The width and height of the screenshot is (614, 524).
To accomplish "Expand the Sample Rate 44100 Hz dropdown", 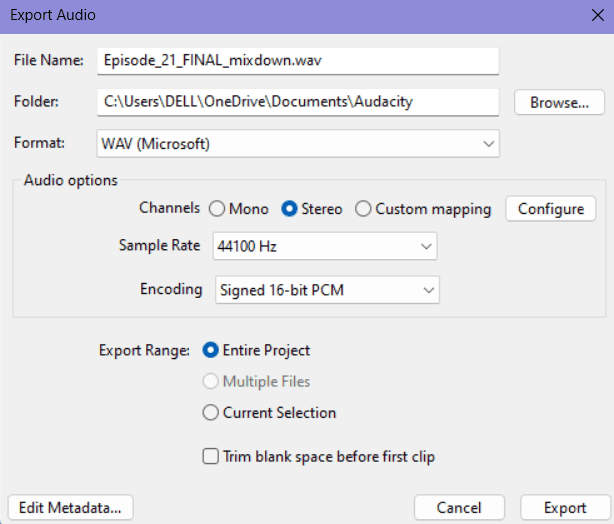I will (x=325, y=246).
